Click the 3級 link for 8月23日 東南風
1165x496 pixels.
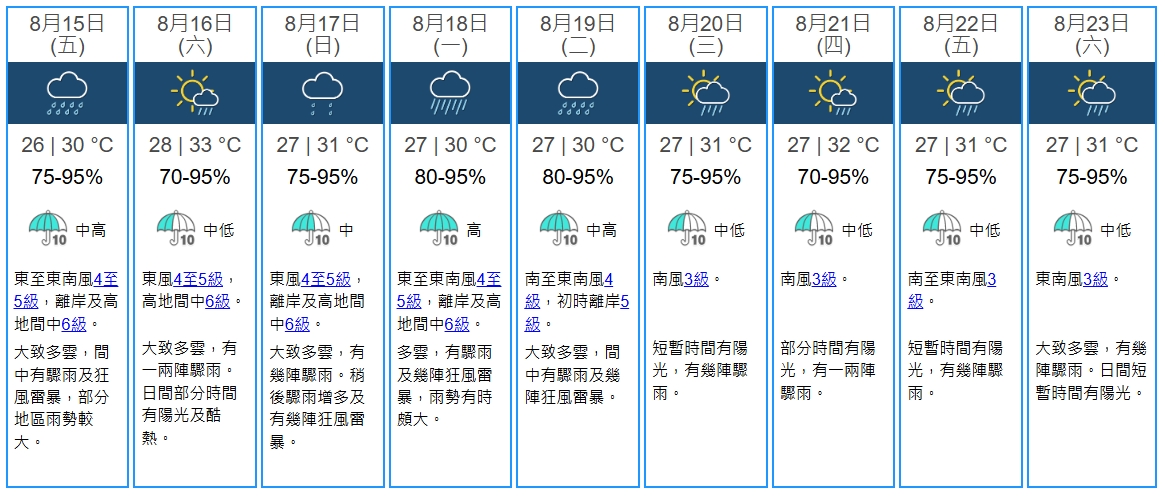tap(1095, 279)
